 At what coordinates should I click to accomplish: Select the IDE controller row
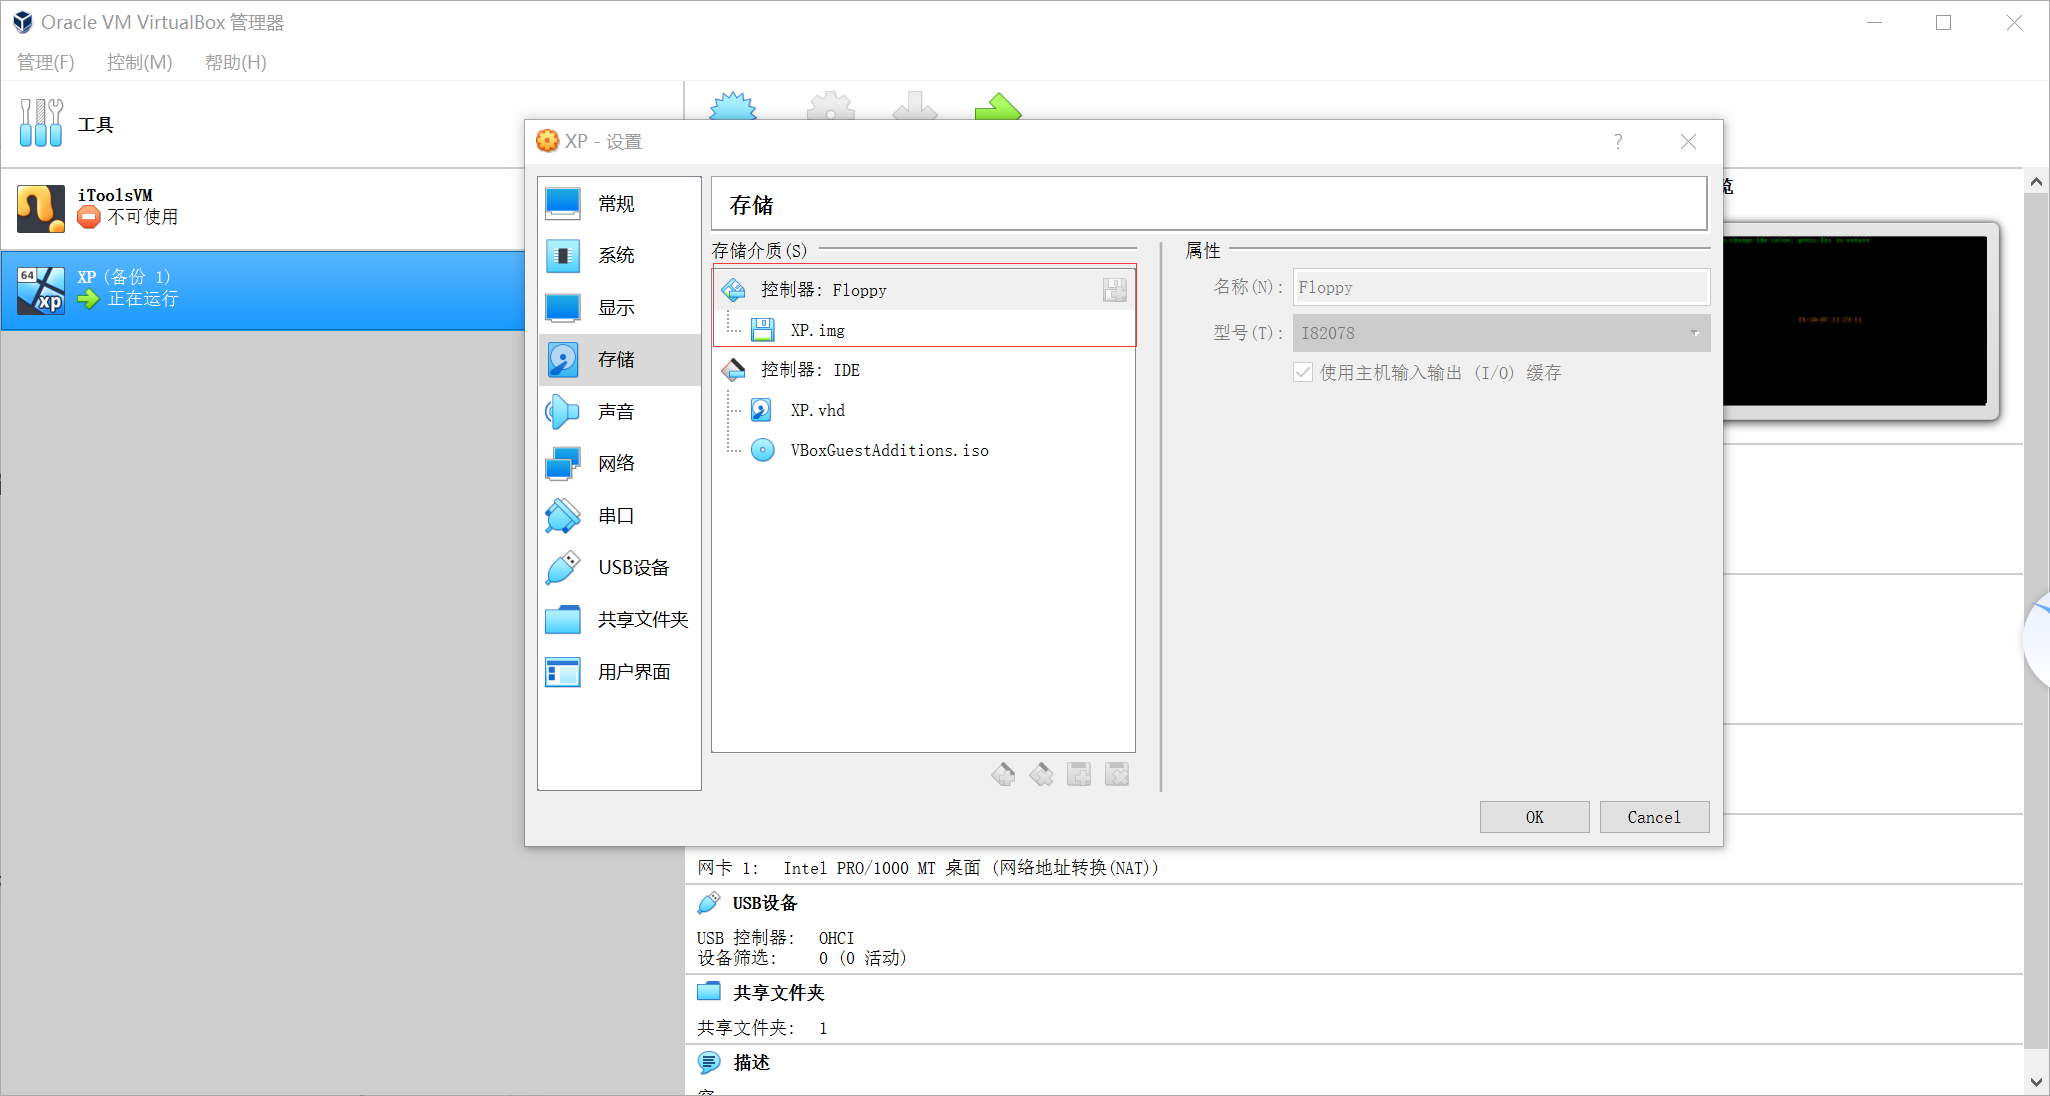(924, 370)
